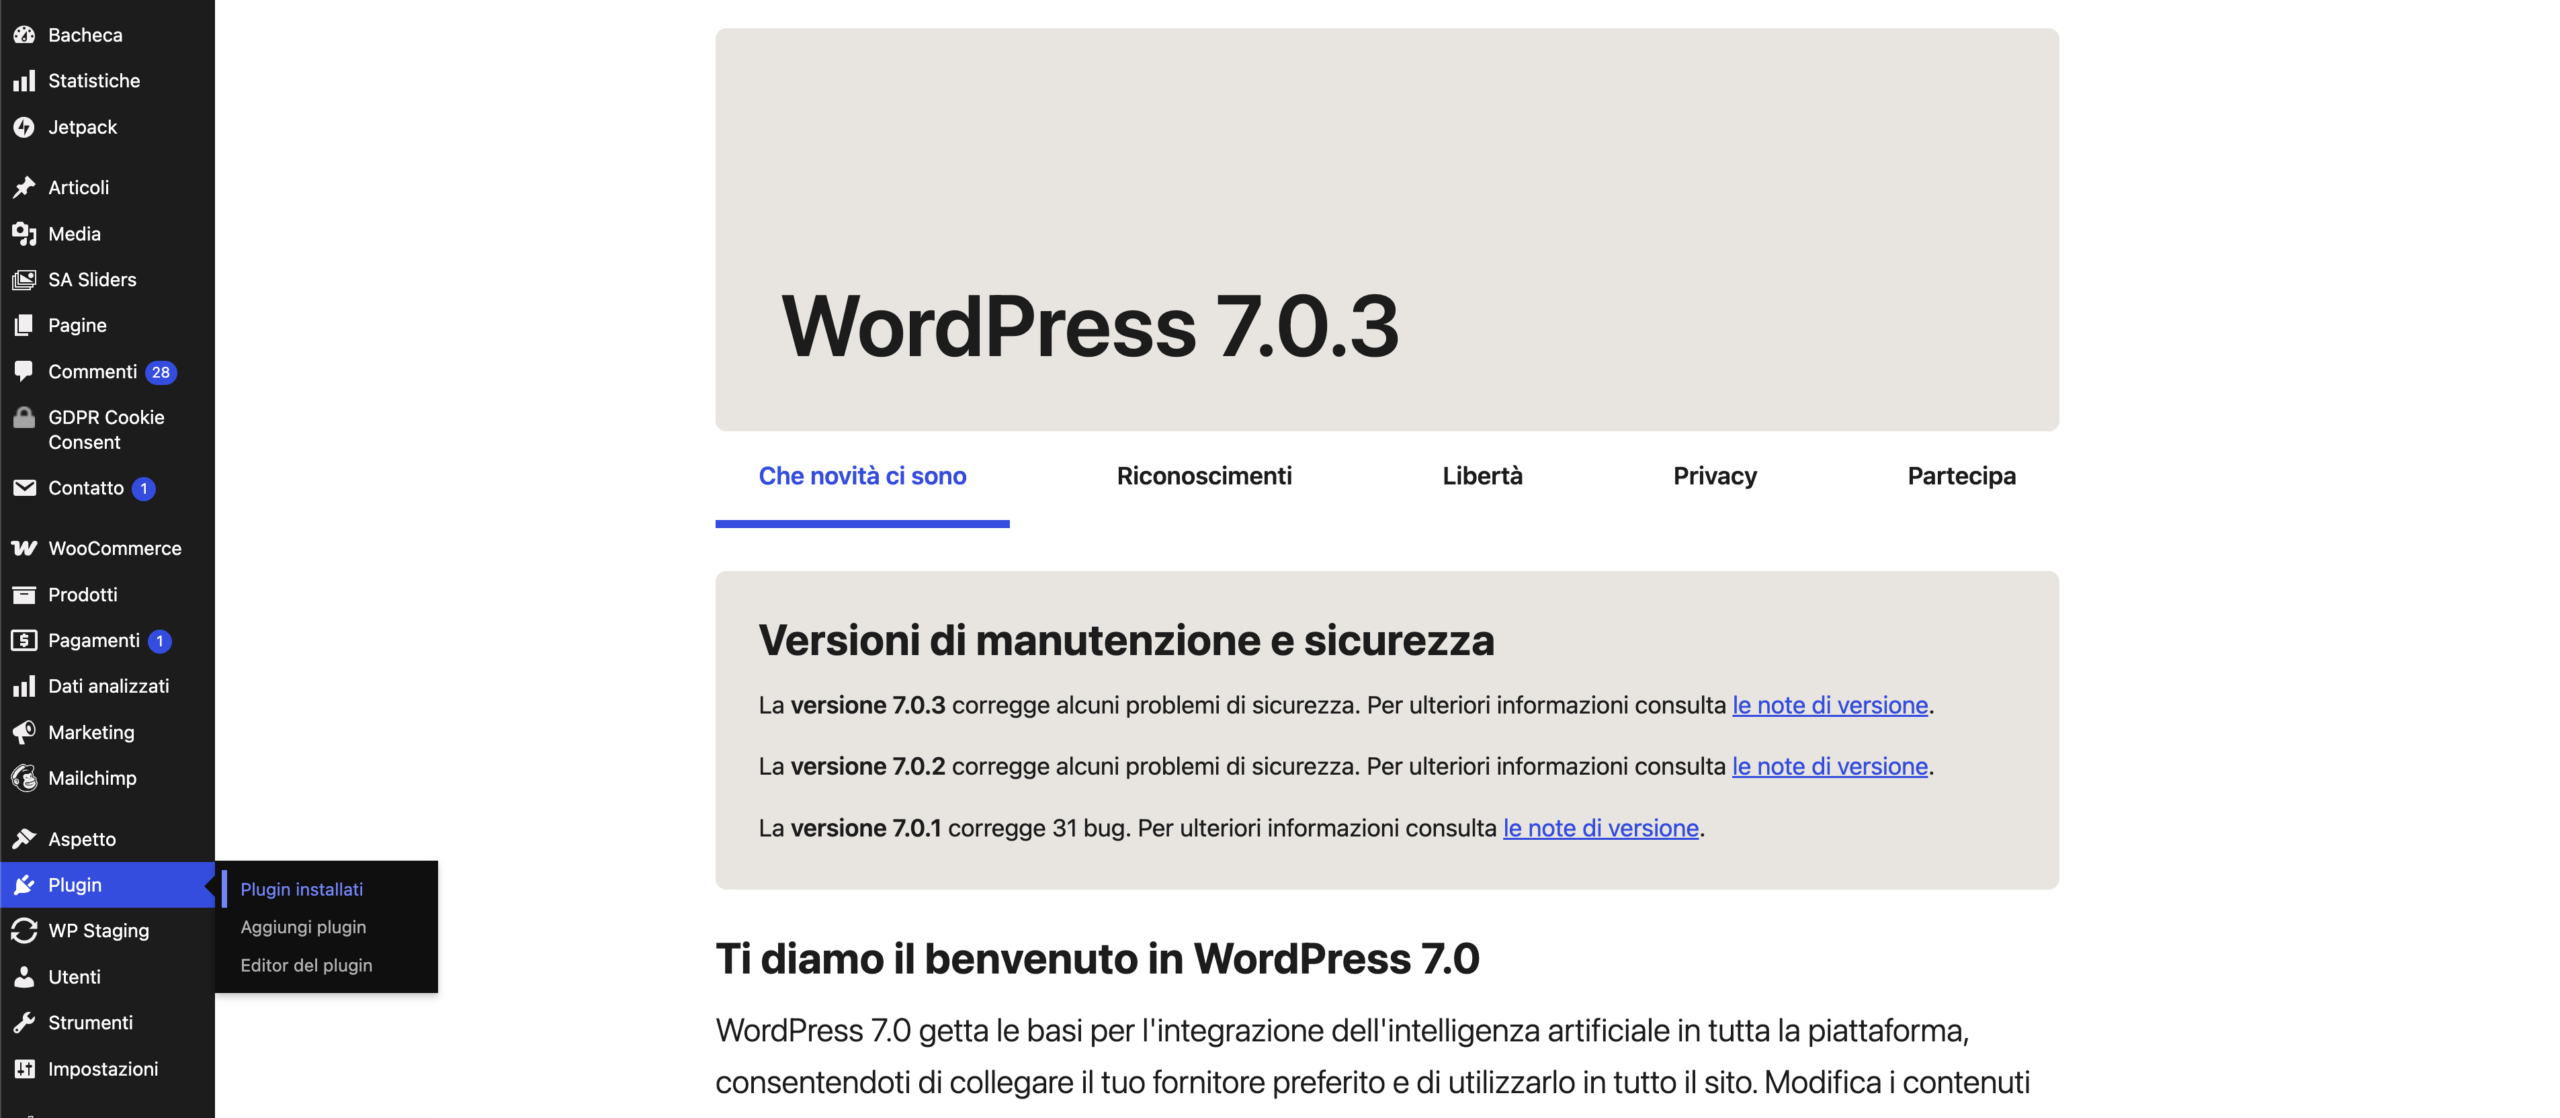Click the Jetpack lightning icon
2560x1118 pixels.
(x=24, y=127)
